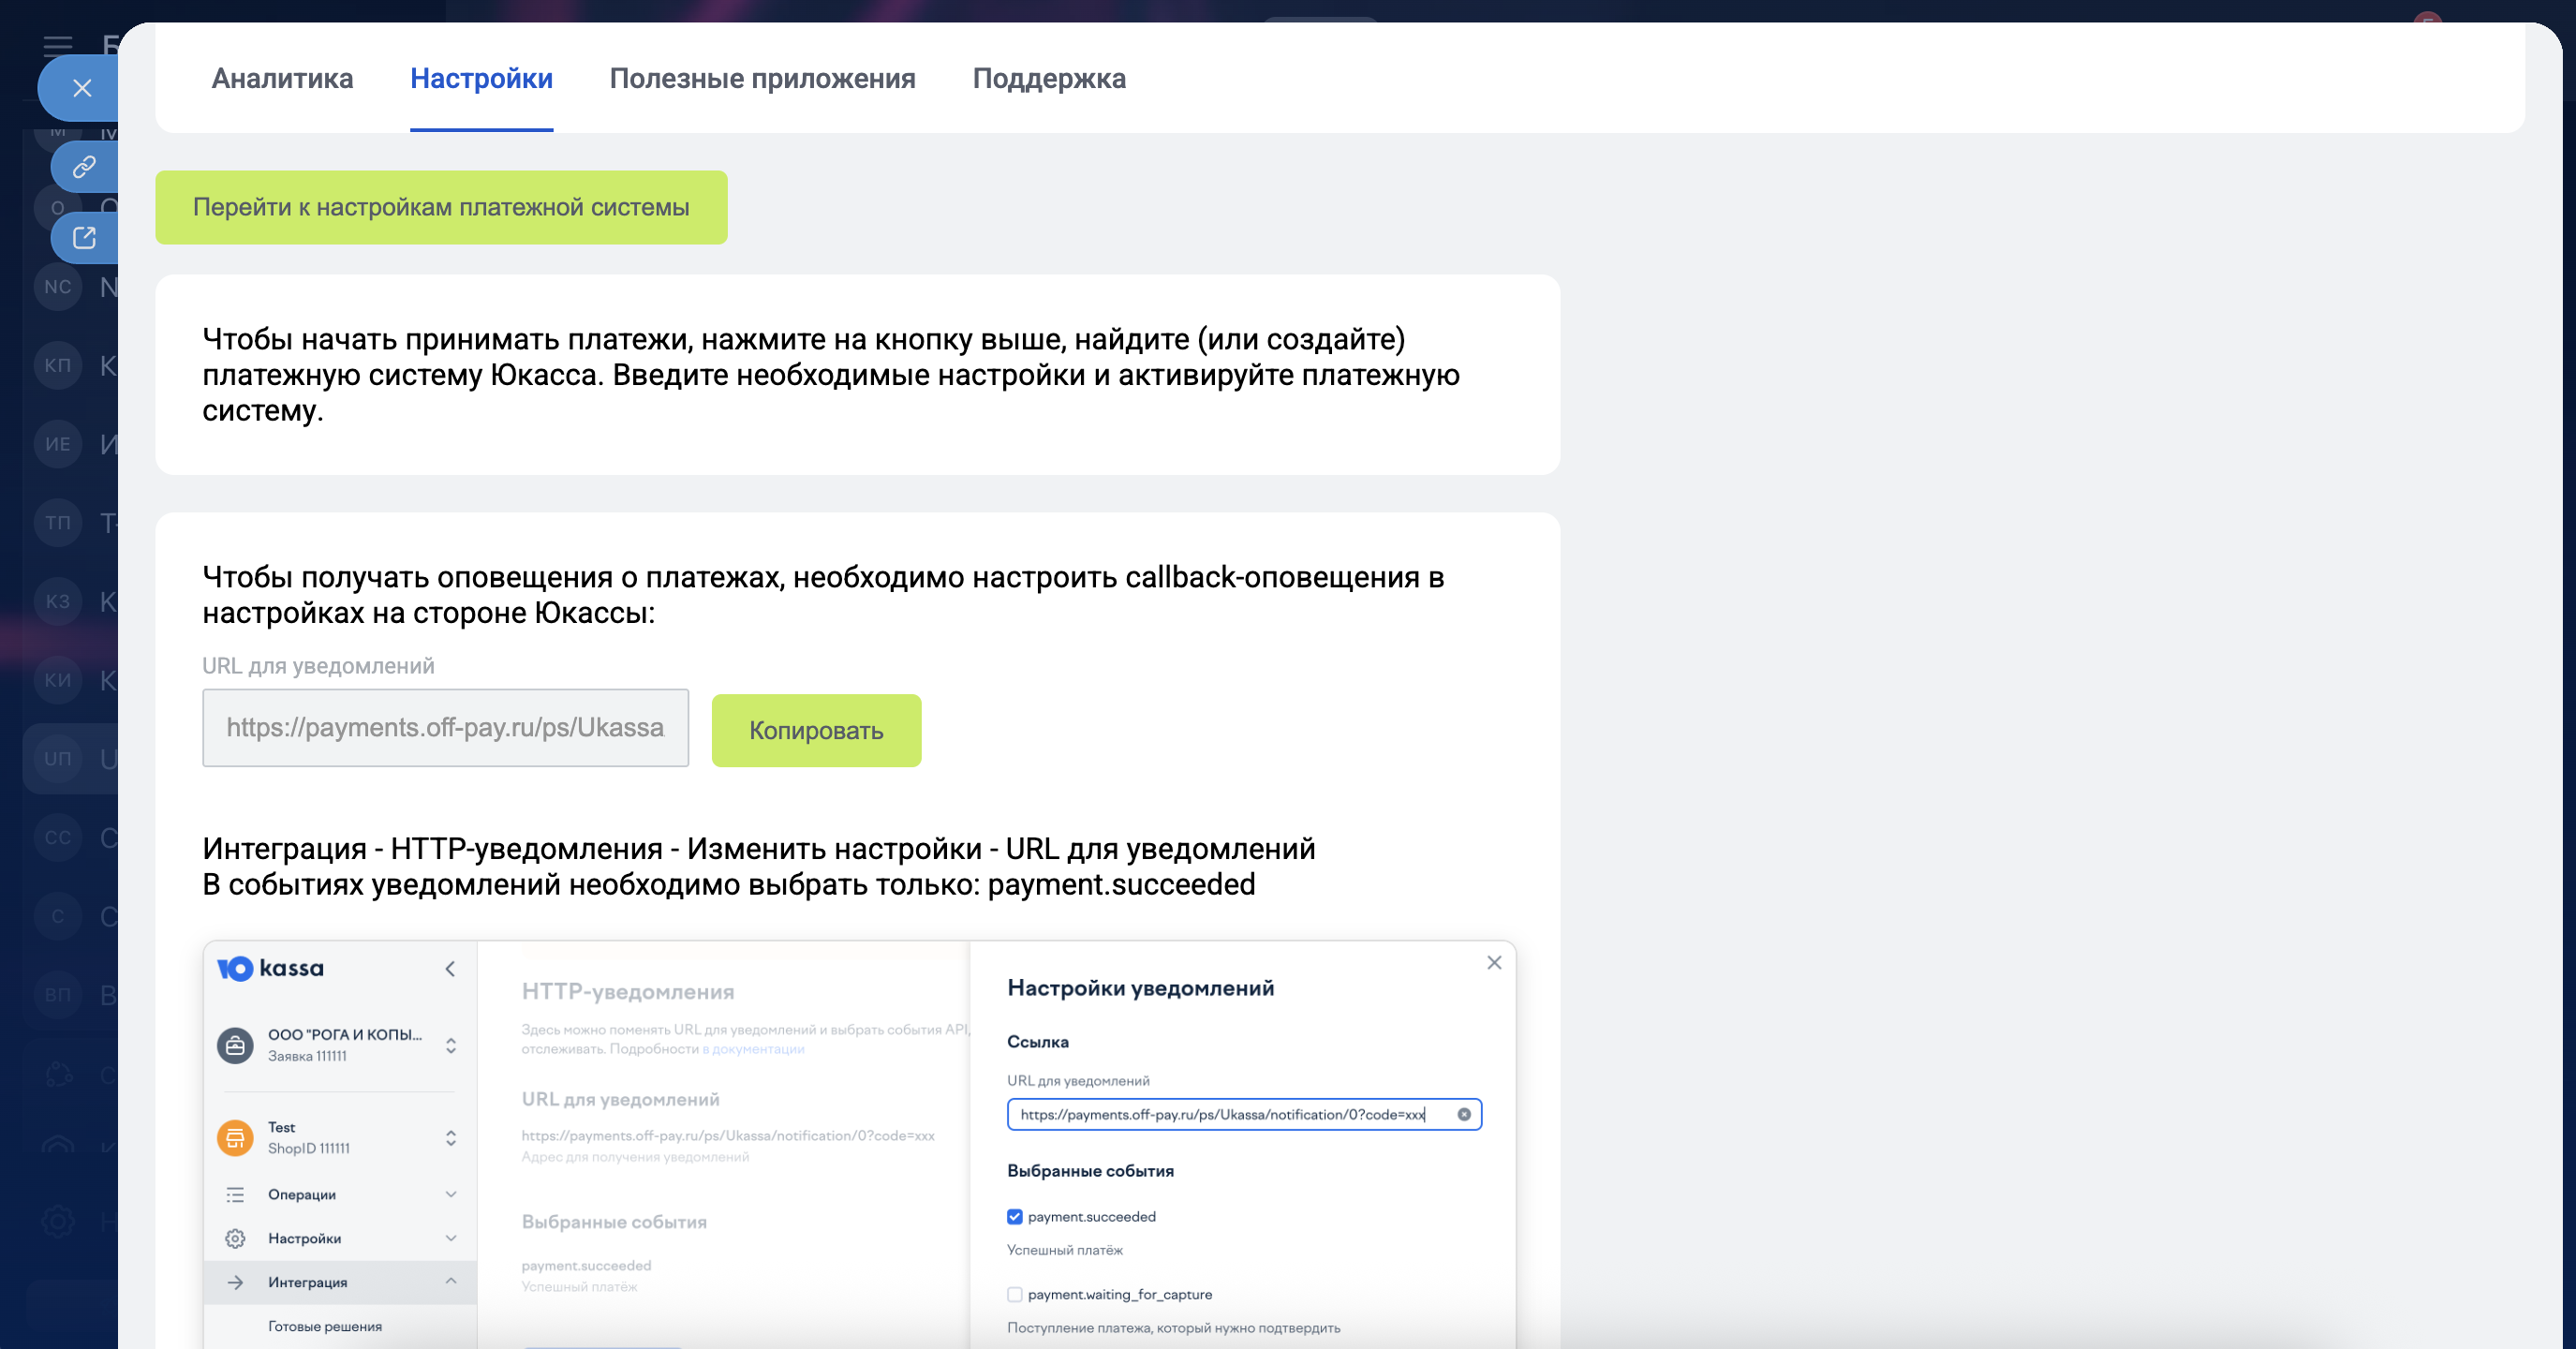Open the Поддержка tab
This screenshot has width=2576, height=1349.
coord(1049,78)
